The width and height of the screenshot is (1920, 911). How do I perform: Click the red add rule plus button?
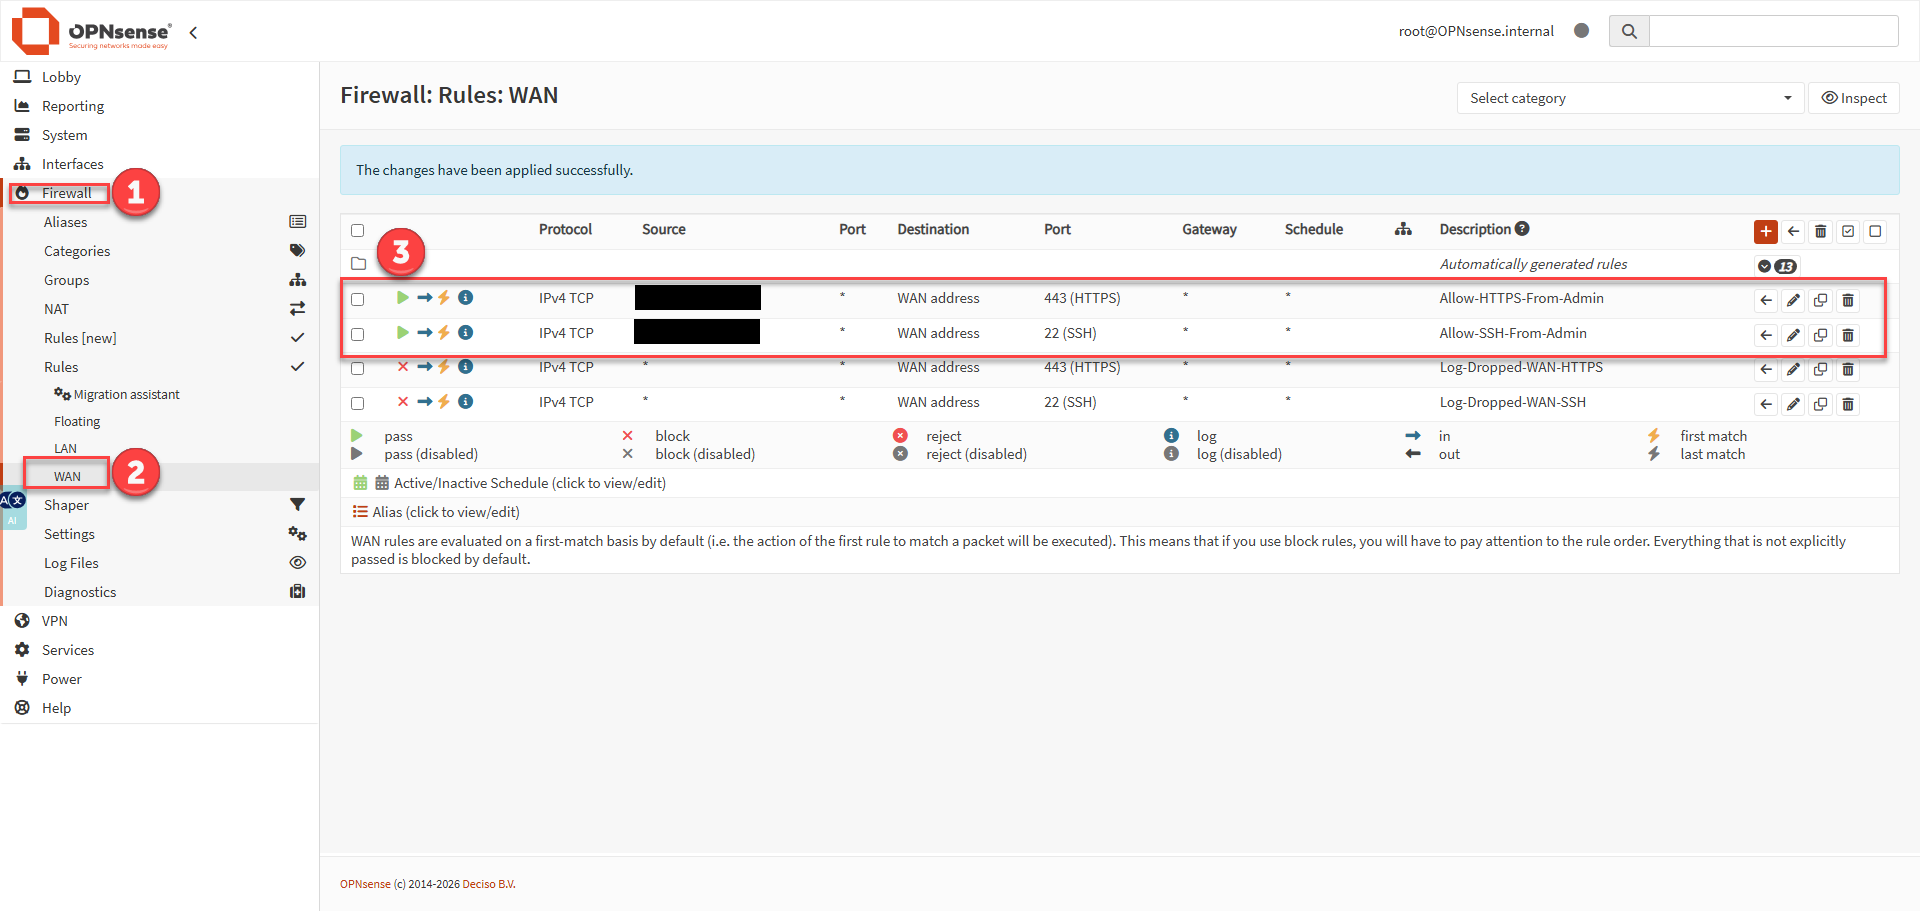point(1765,231)
